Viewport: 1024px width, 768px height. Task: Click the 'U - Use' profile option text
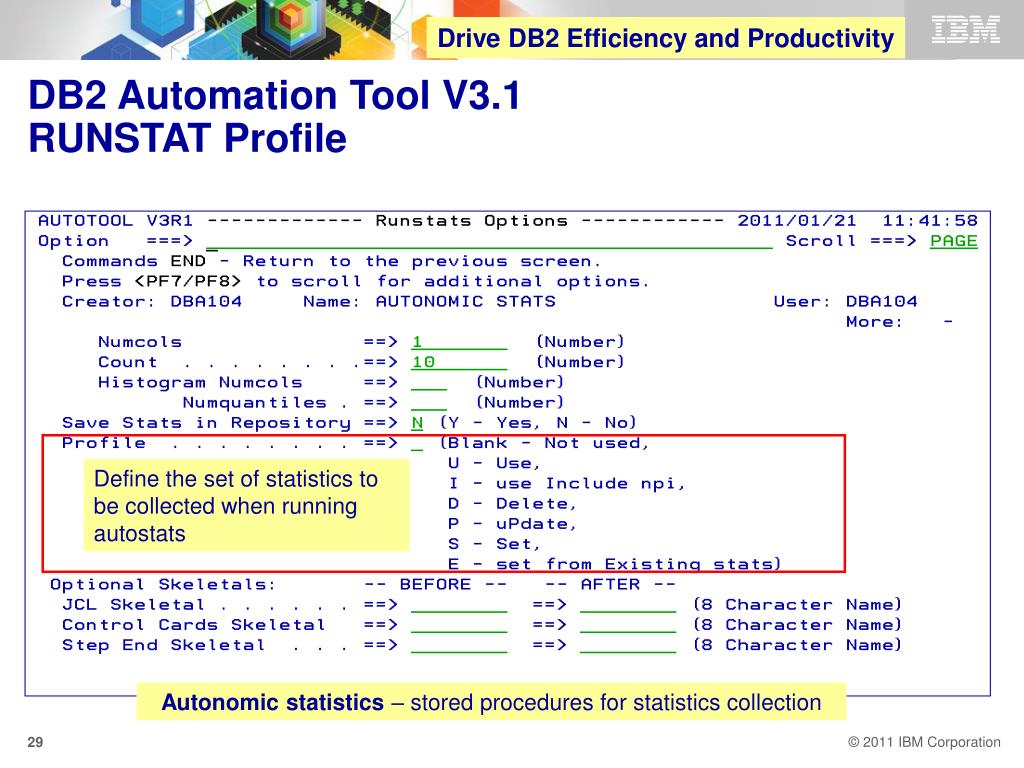tap(494, 464)
